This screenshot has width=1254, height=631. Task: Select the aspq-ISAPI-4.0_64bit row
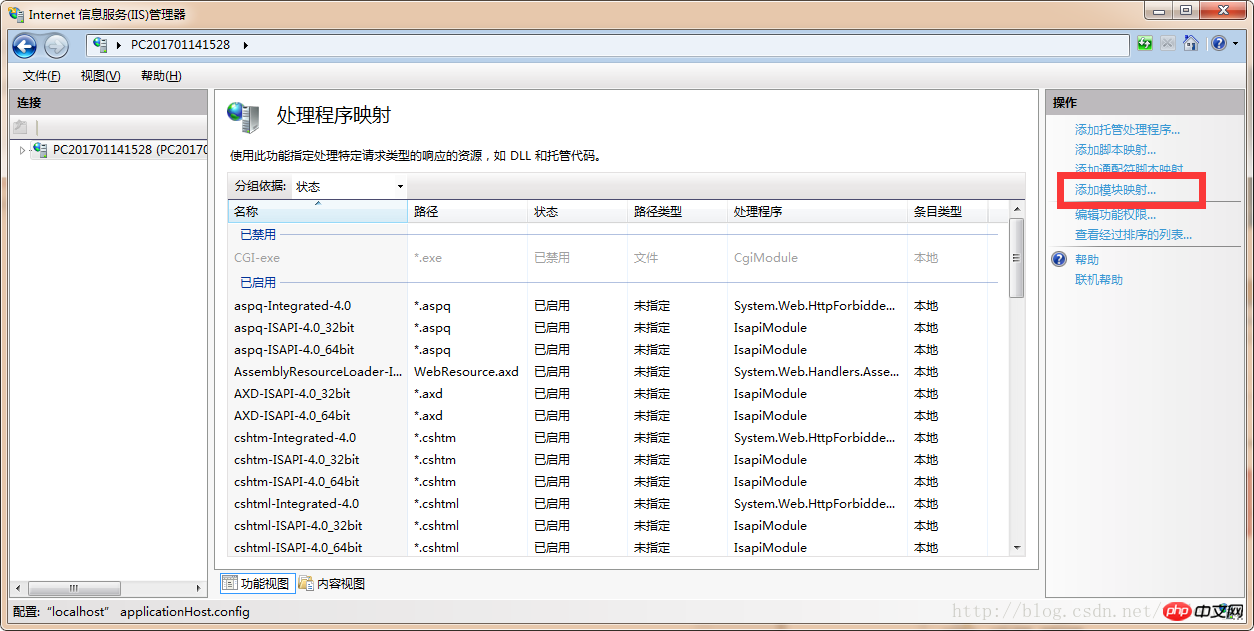[x=617, y=350]
